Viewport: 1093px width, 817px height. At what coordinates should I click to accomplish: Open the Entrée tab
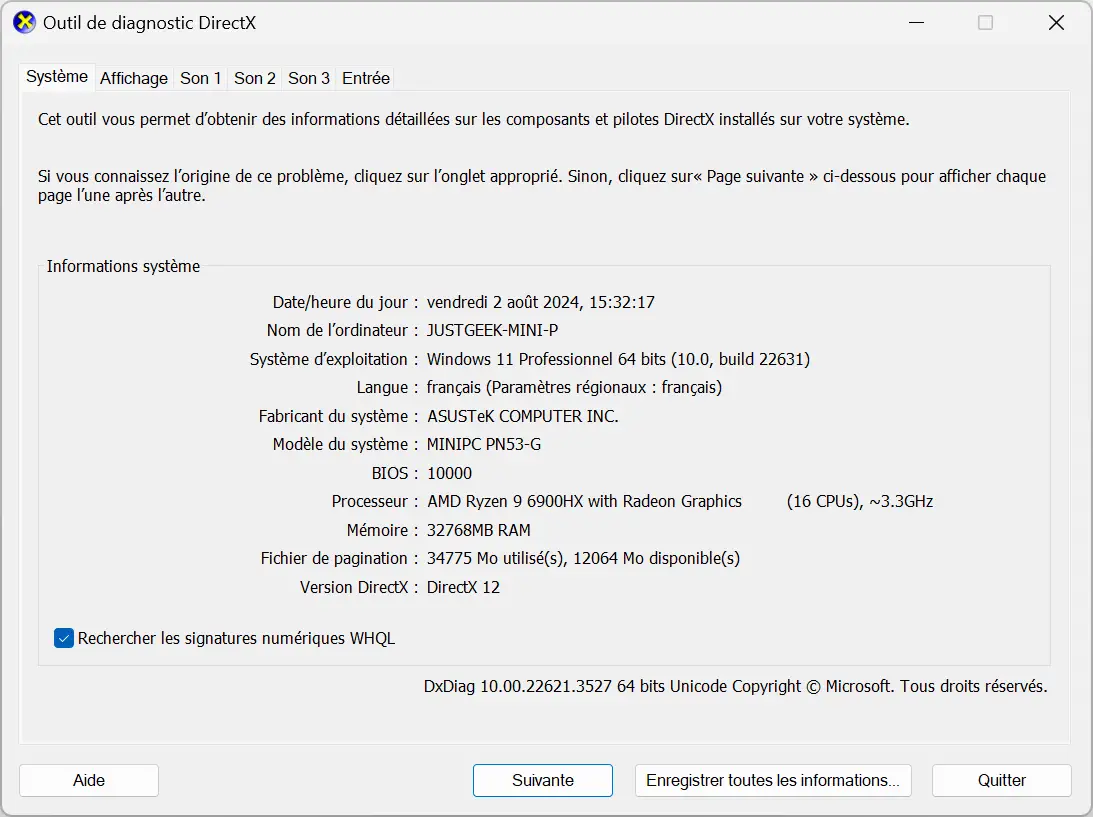click(x=365, y=78)
